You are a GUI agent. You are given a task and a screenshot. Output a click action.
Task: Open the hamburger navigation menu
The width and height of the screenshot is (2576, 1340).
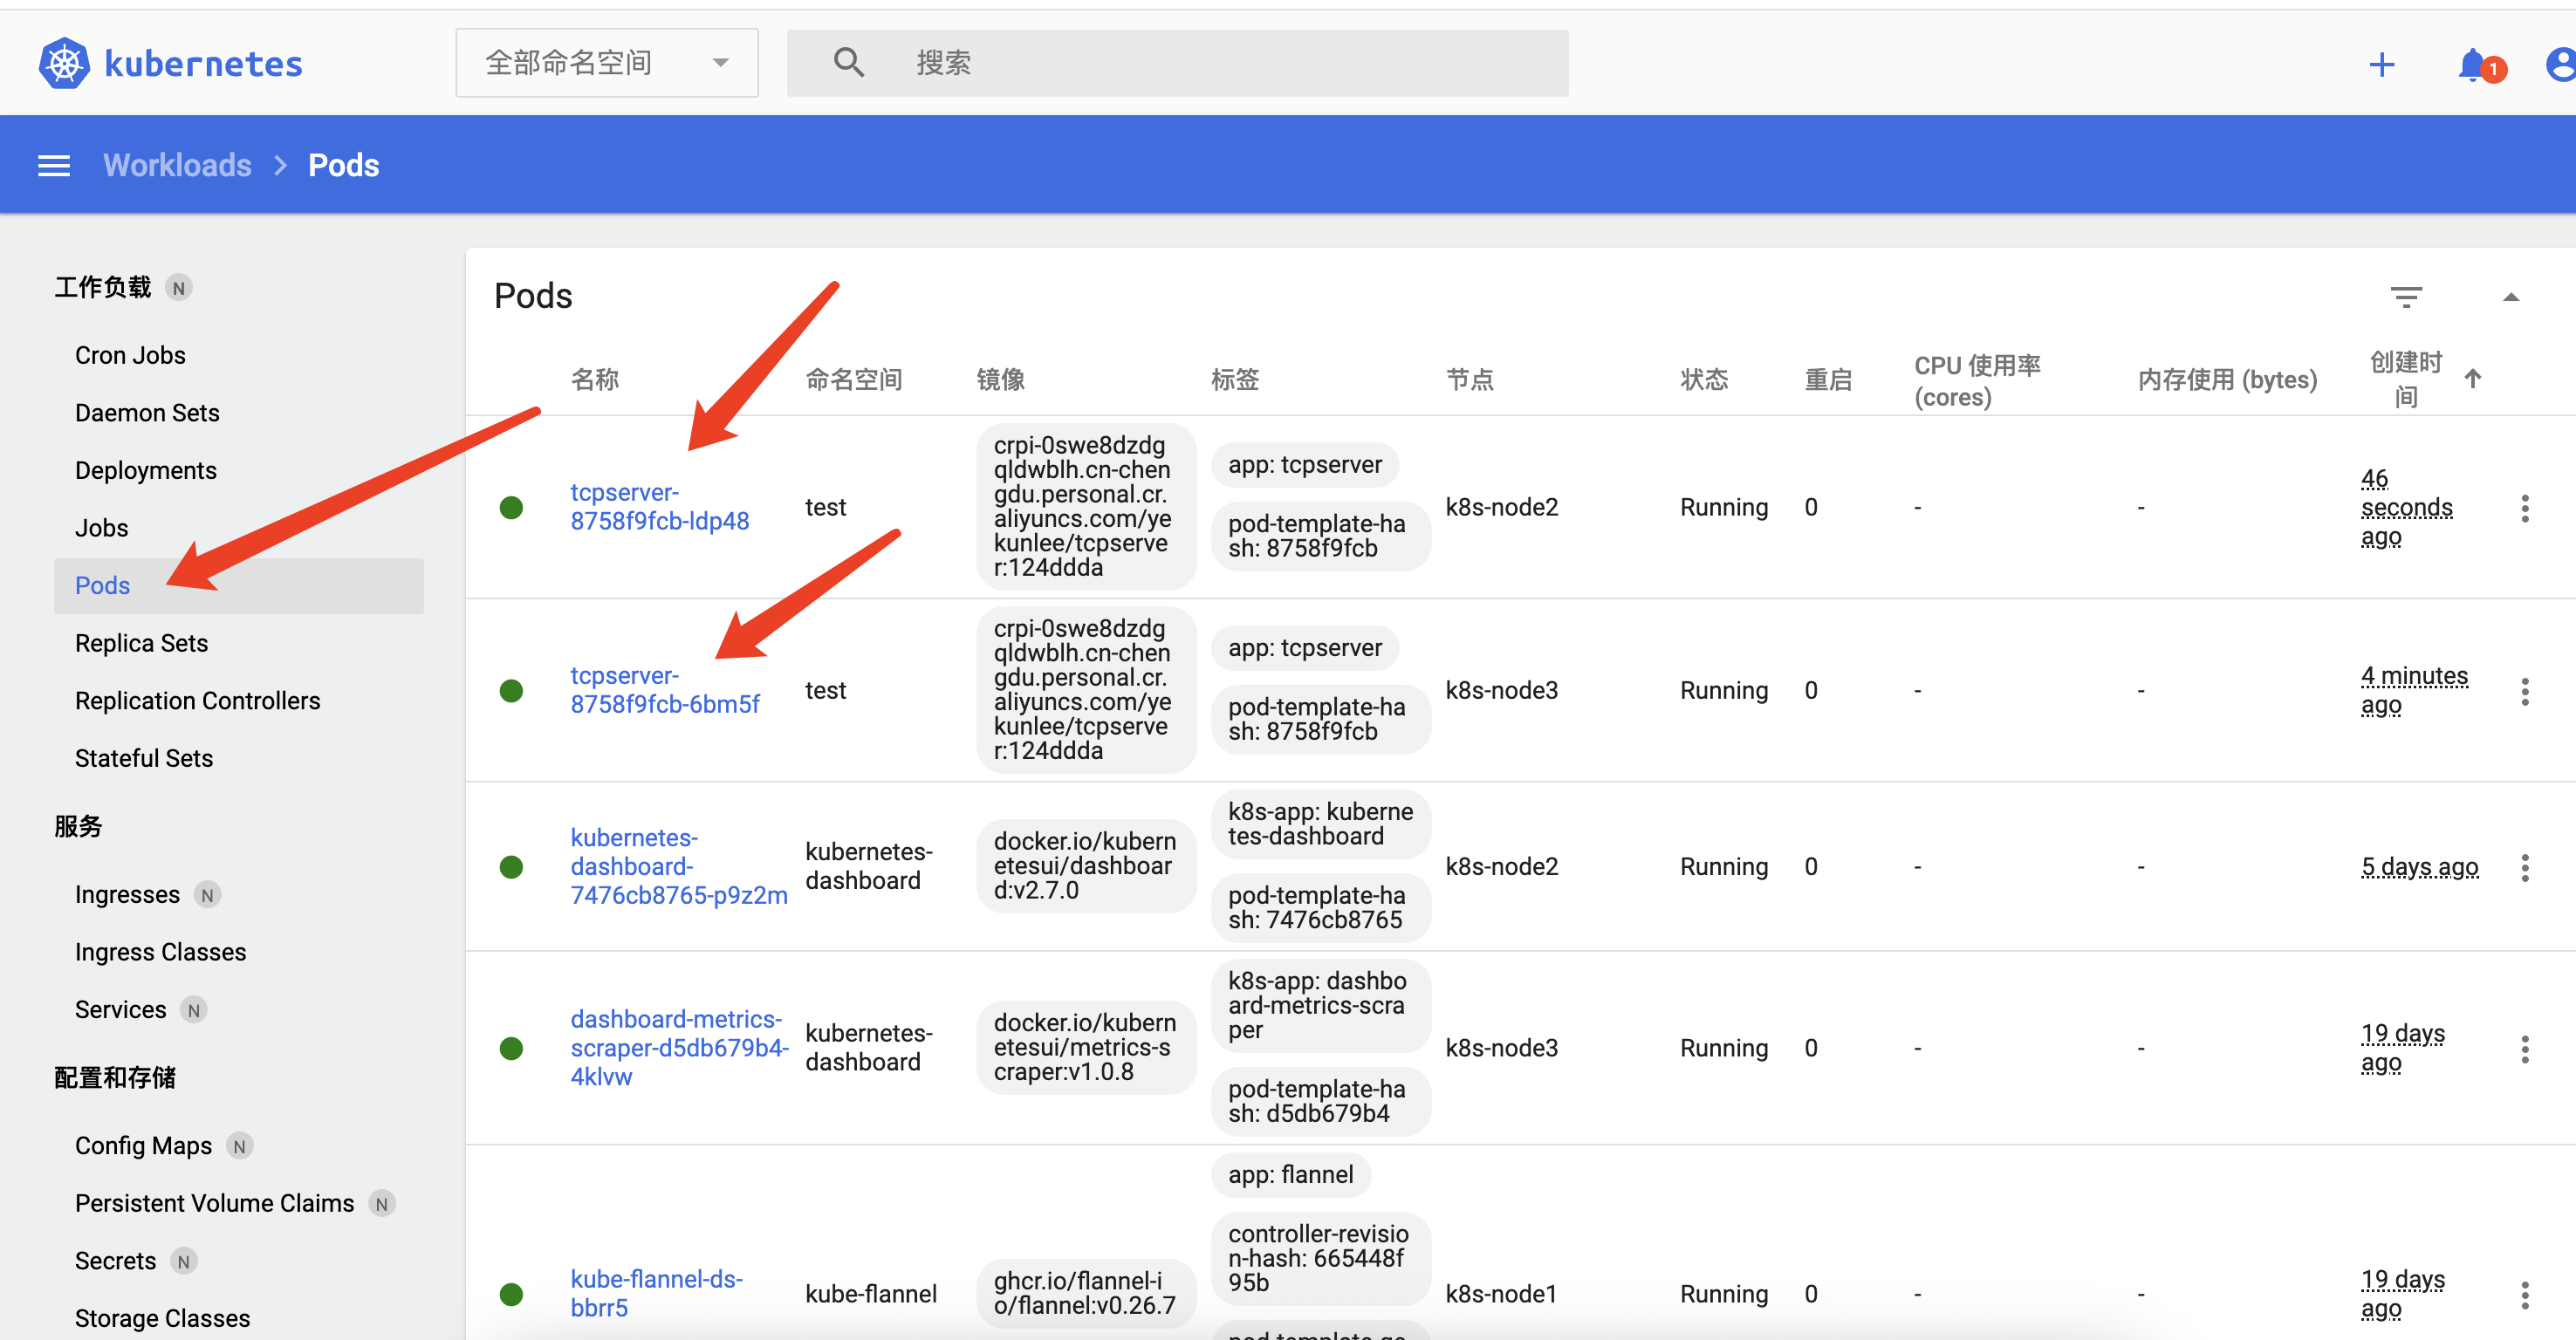click(54, 166)
